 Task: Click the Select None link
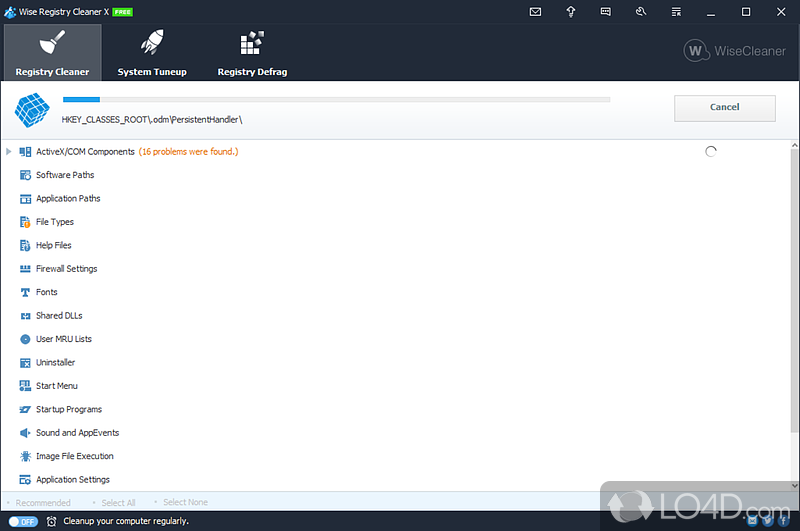[x=185, y=502]
